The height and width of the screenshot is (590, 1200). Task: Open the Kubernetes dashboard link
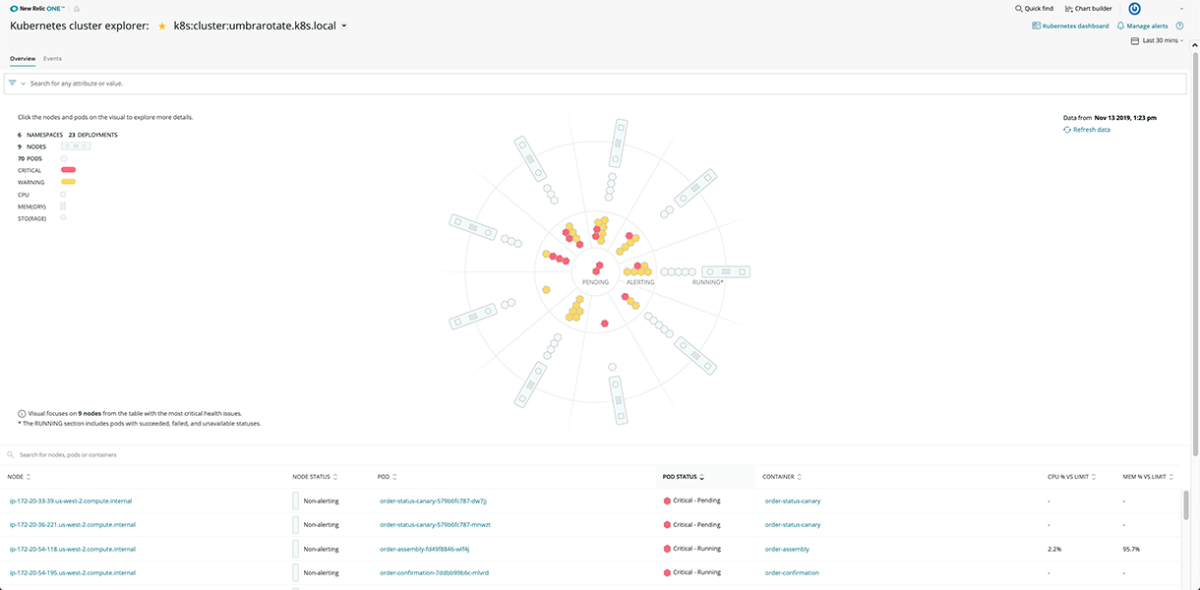(x=1071, y=25)
